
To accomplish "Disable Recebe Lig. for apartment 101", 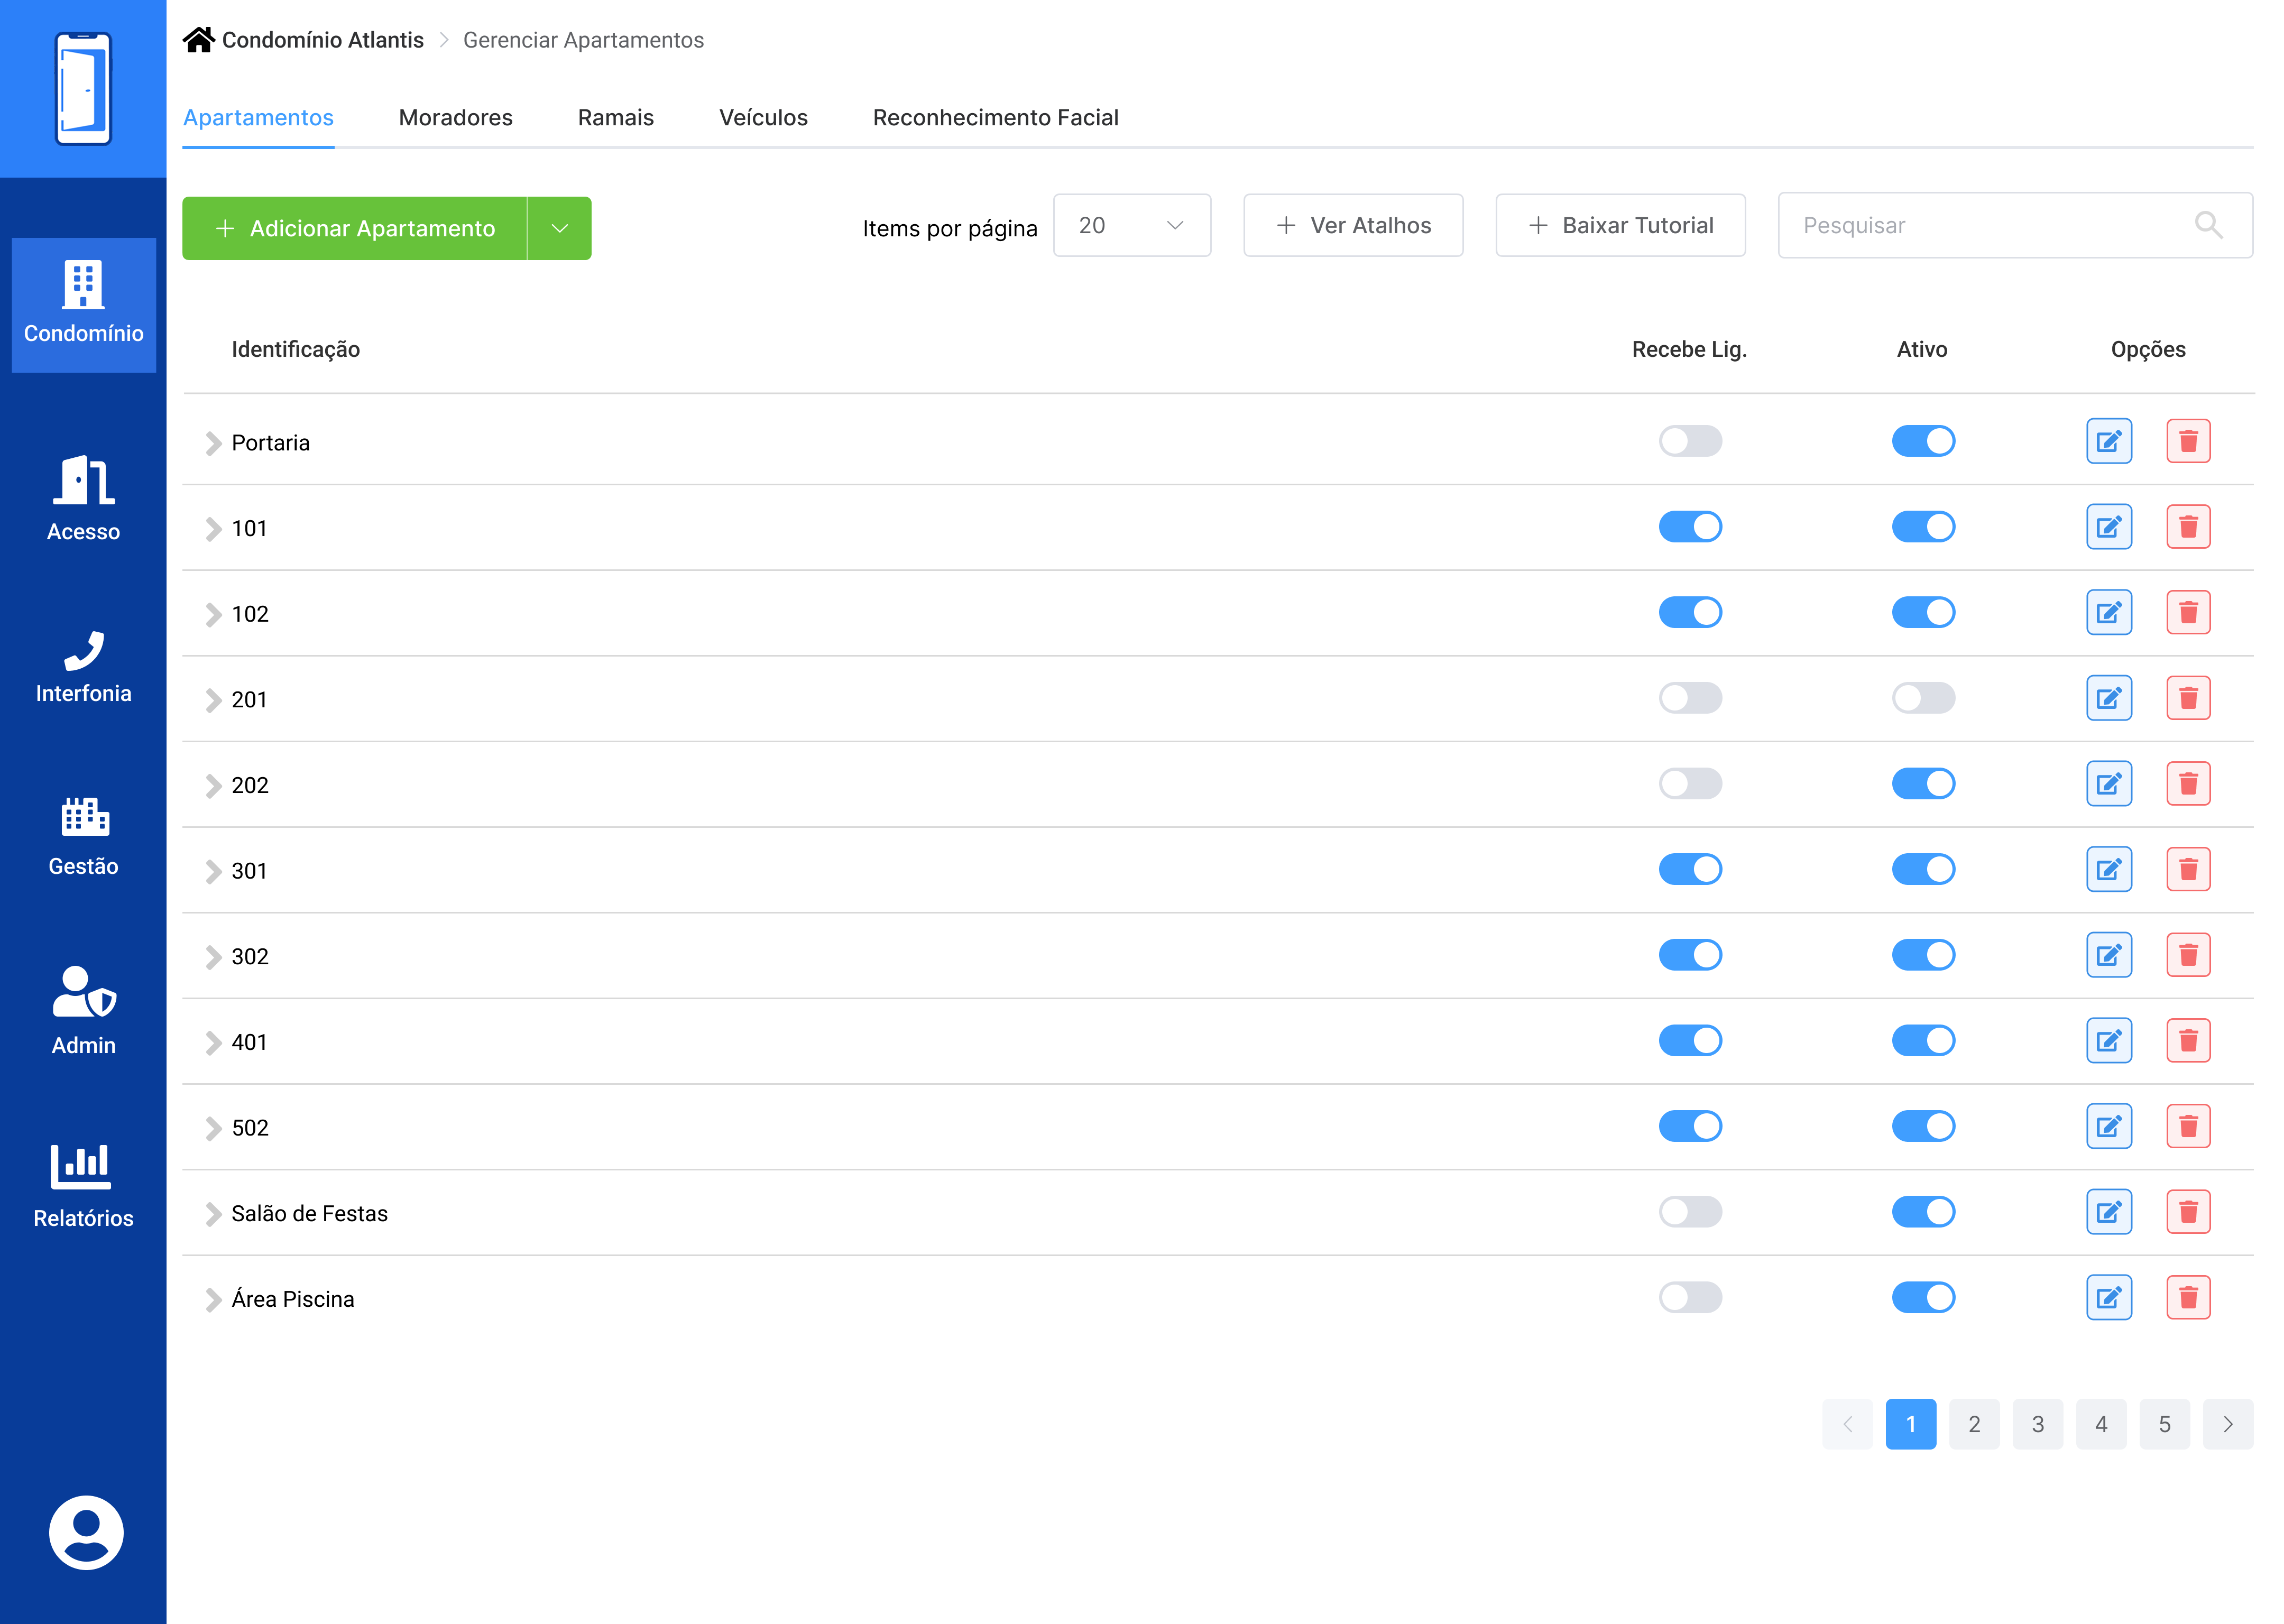I will (x=1689, y=528).
